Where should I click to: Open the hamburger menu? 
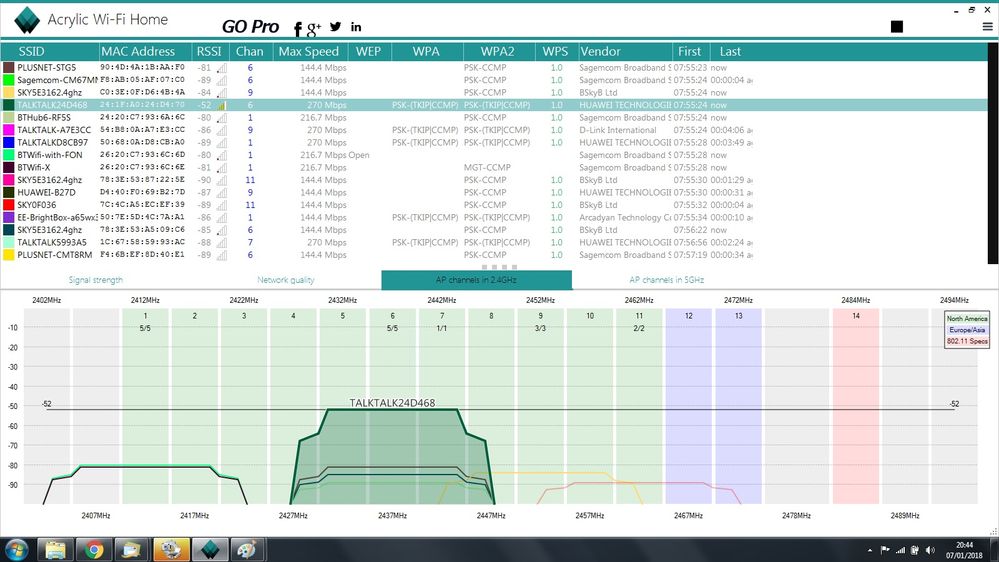988,27
